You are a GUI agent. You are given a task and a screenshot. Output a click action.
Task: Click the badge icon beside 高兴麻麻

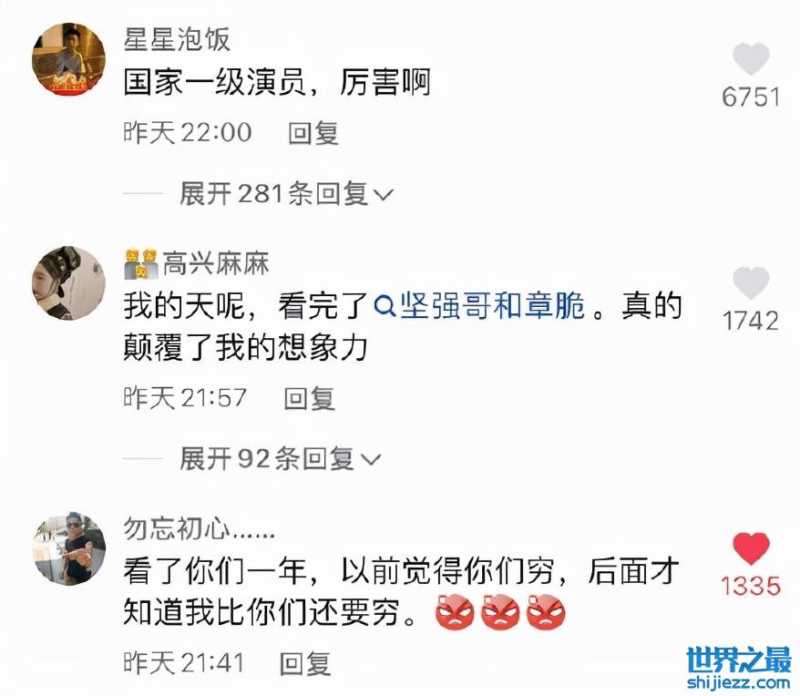point(141,264)
